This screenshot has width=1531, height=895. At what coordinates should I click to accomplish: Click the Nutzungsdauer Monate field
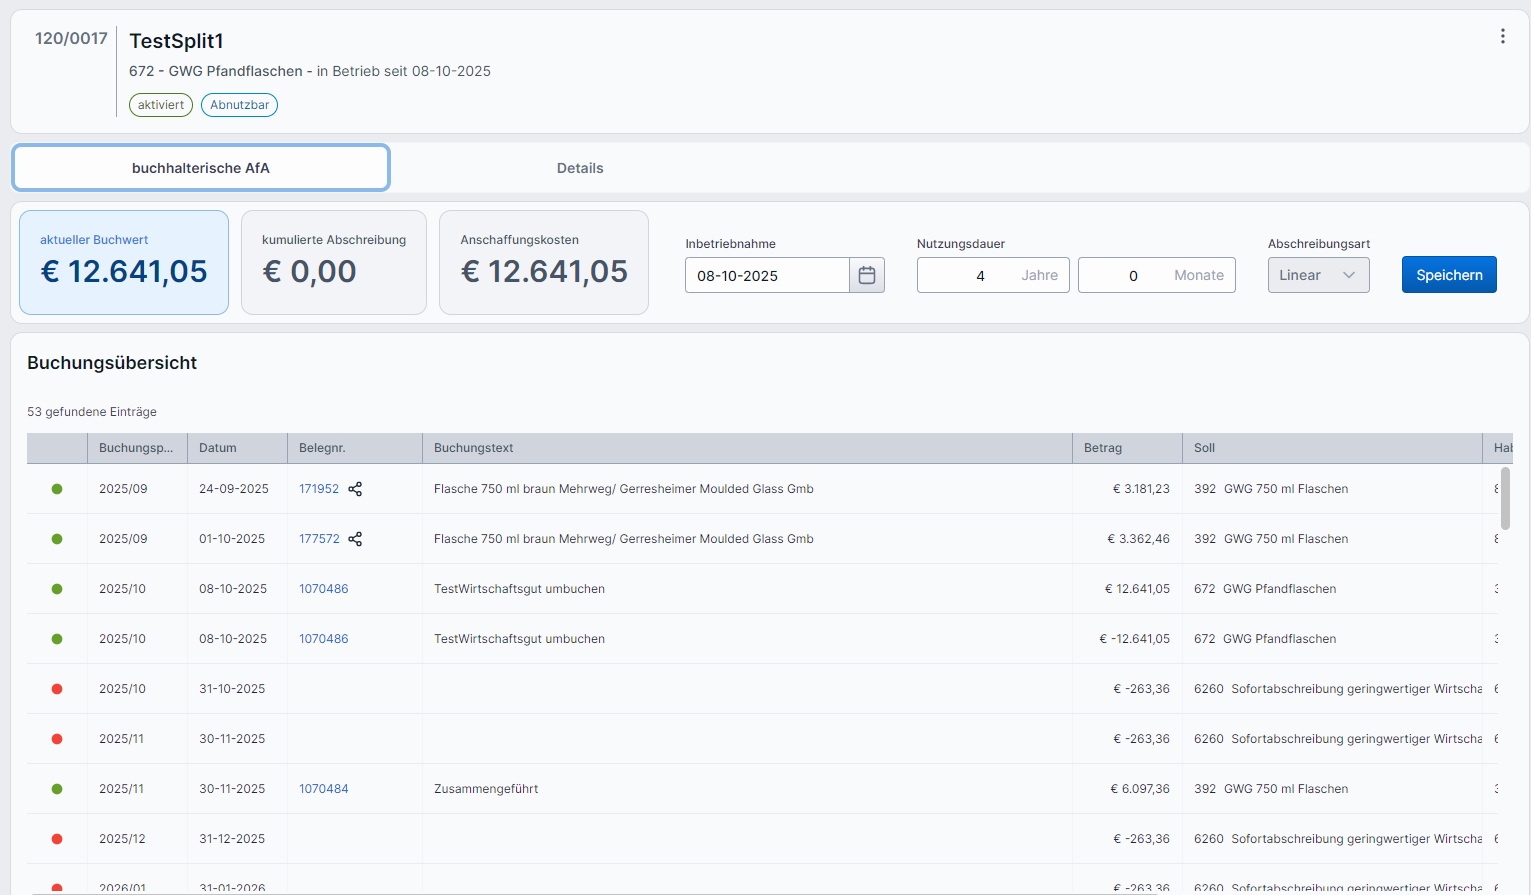coord(1133,276)
